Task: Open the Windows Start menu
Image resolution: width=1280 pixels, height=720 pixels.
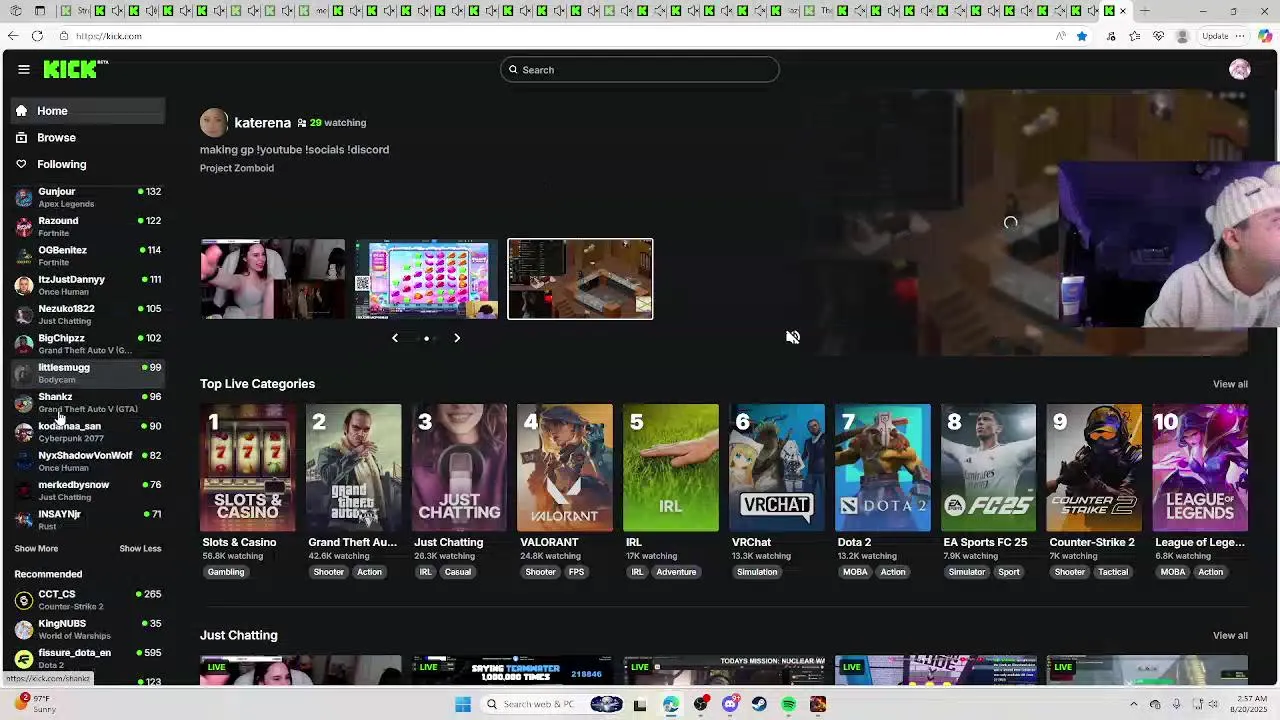Action: click(463, 704)
